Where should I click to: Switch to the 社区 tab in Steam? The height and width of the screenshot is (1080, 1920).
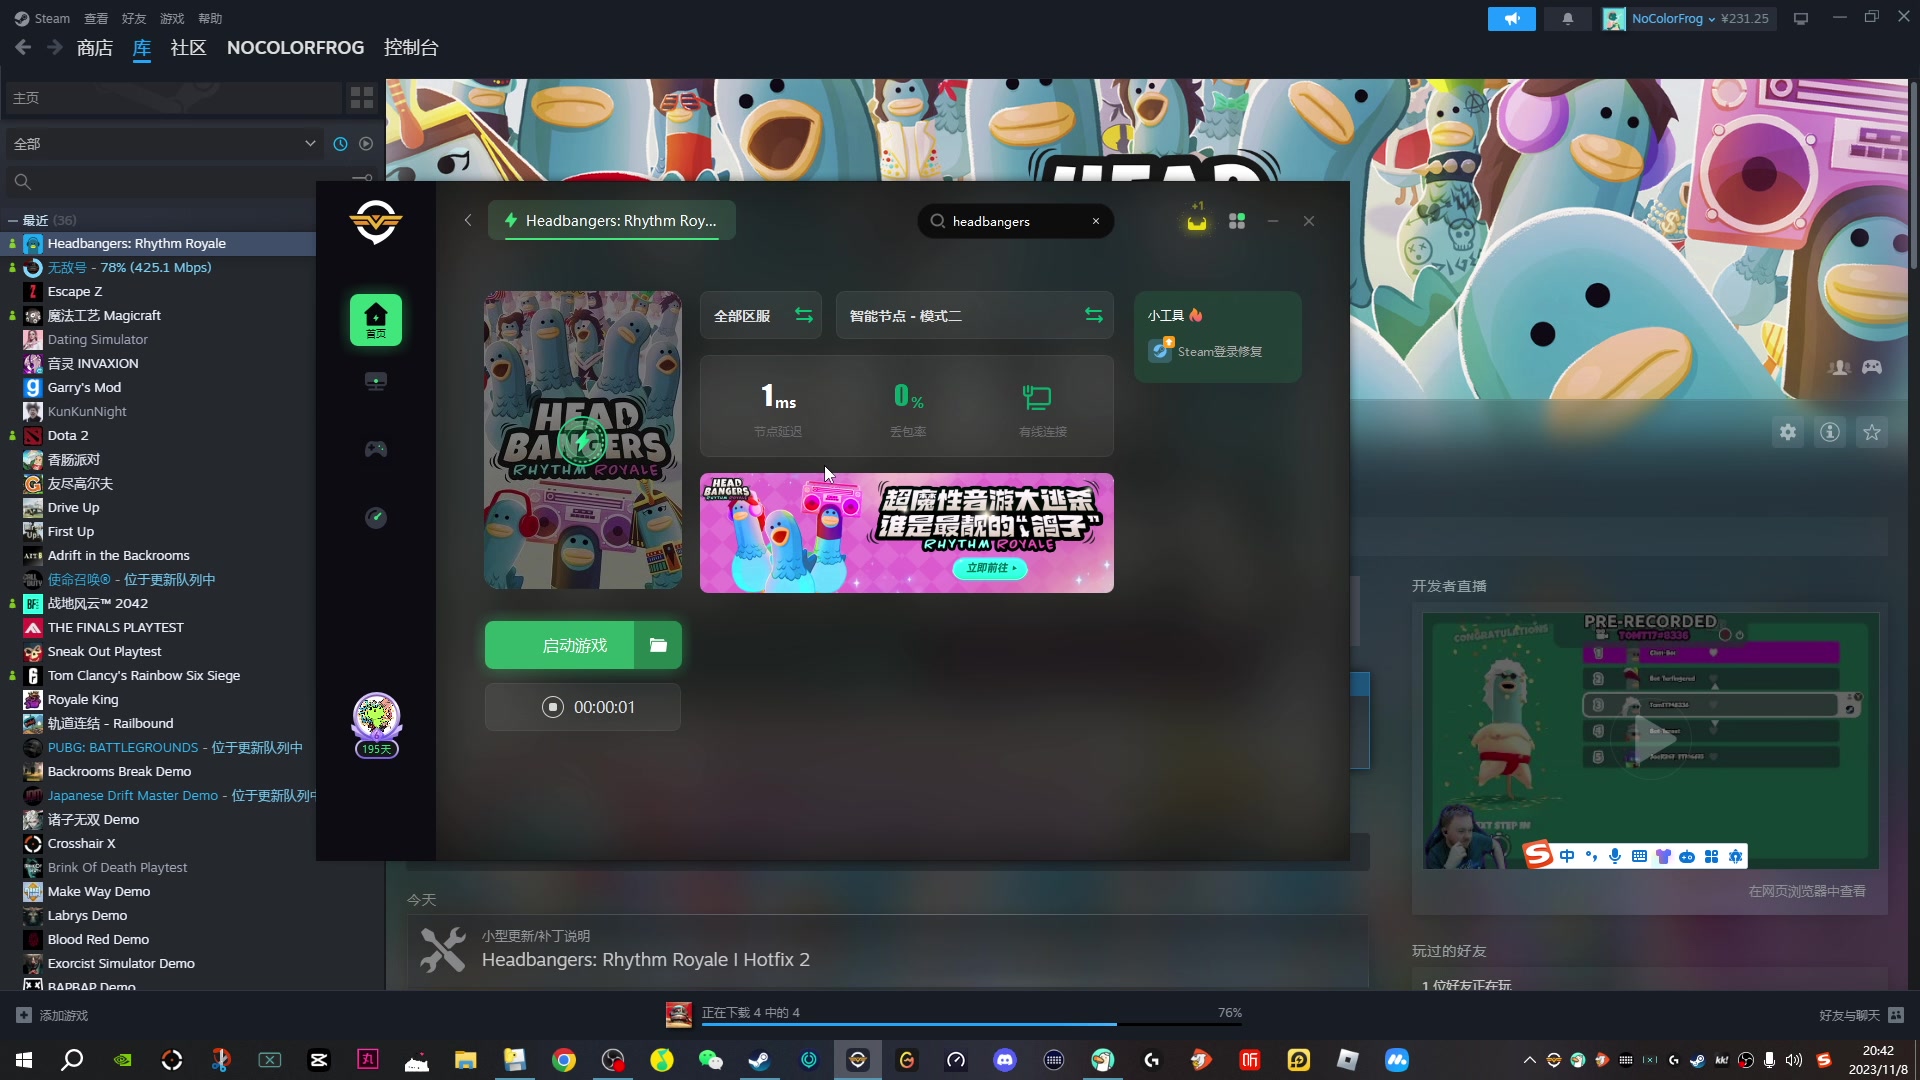pos(188,47)
